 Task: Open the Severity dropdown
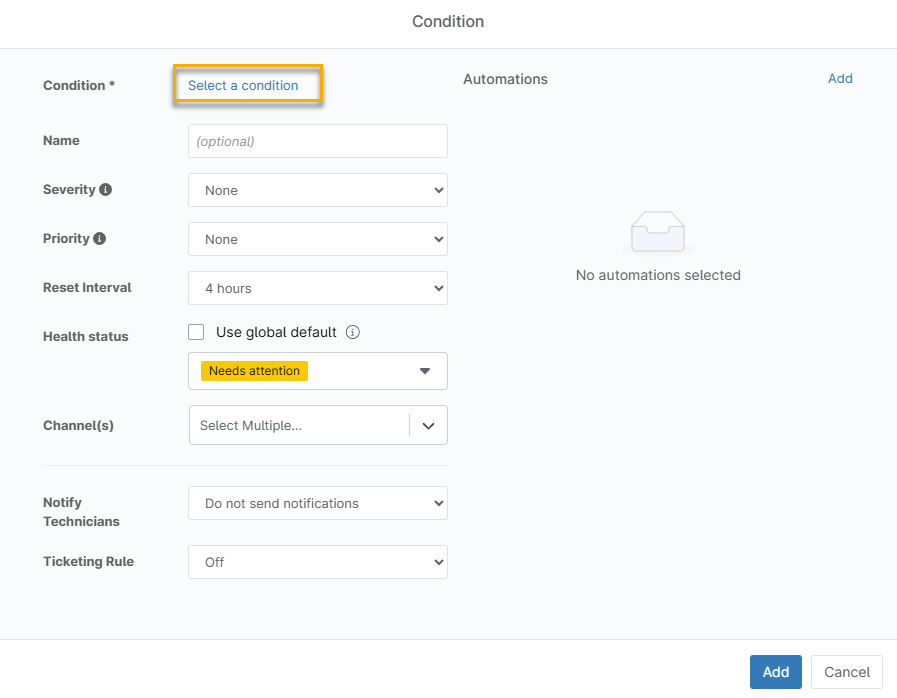pyautogui.click(x=317, y=190)
